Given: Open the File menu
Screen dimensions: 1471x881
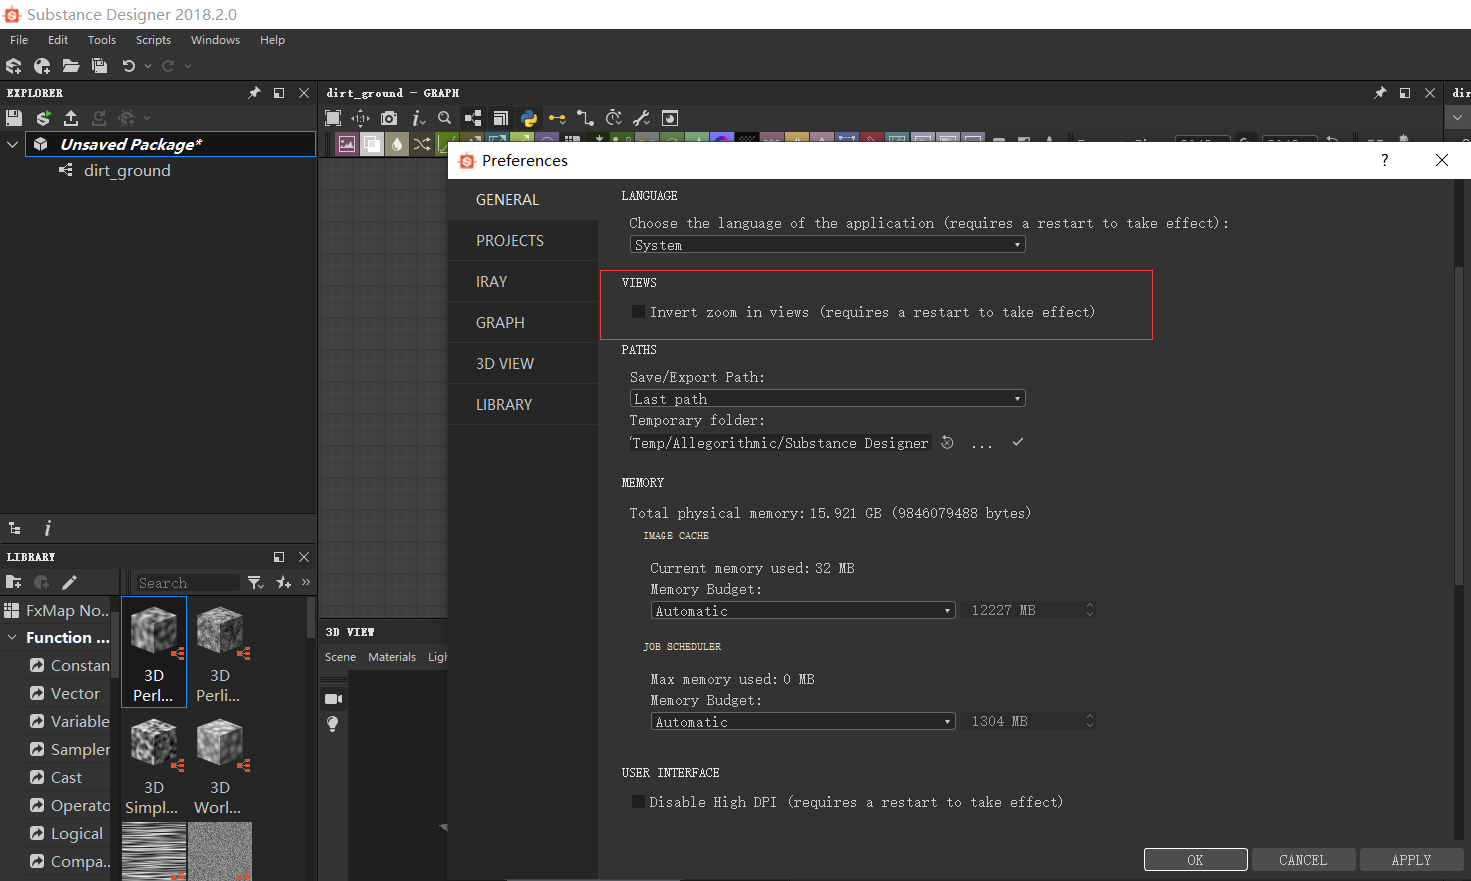Looking at the screenshot, I should pos(19,40).
